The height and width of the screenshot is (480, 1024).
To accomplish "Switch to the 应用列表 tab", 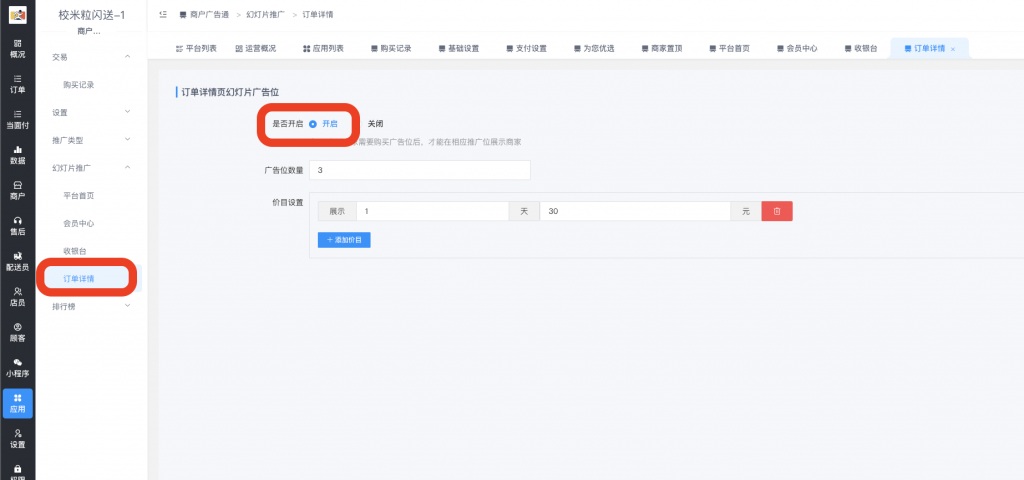I will pos(323,48).
